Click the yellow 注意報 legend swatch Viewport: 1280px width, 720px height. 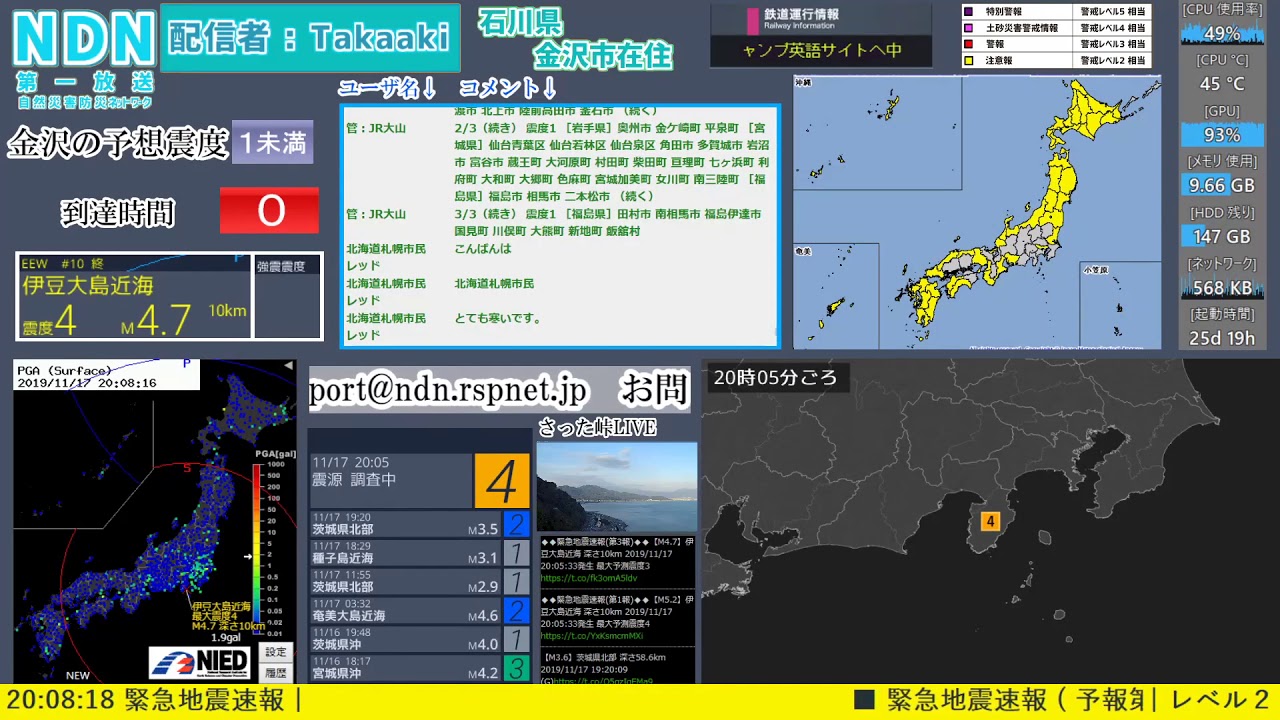pos(968,60)
